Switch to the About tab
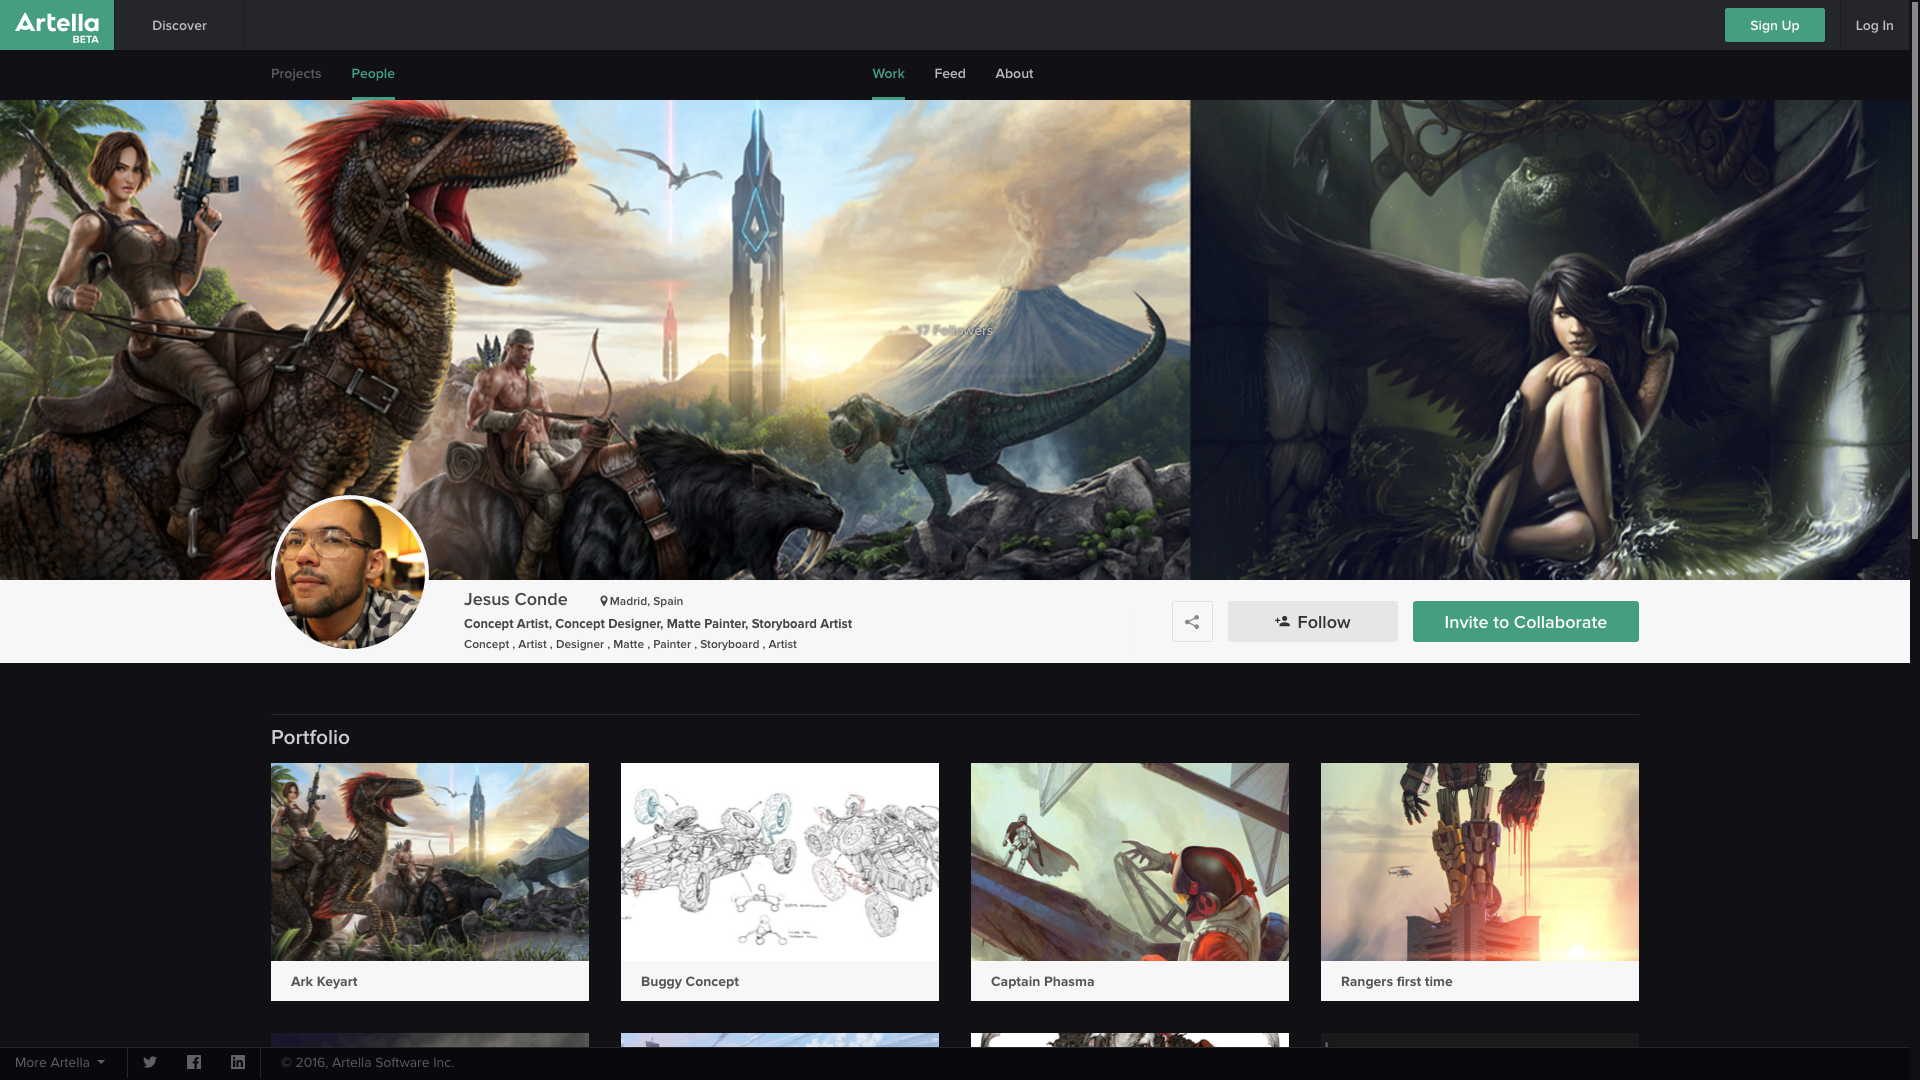The image size is (1920, 1080). 1014,74
